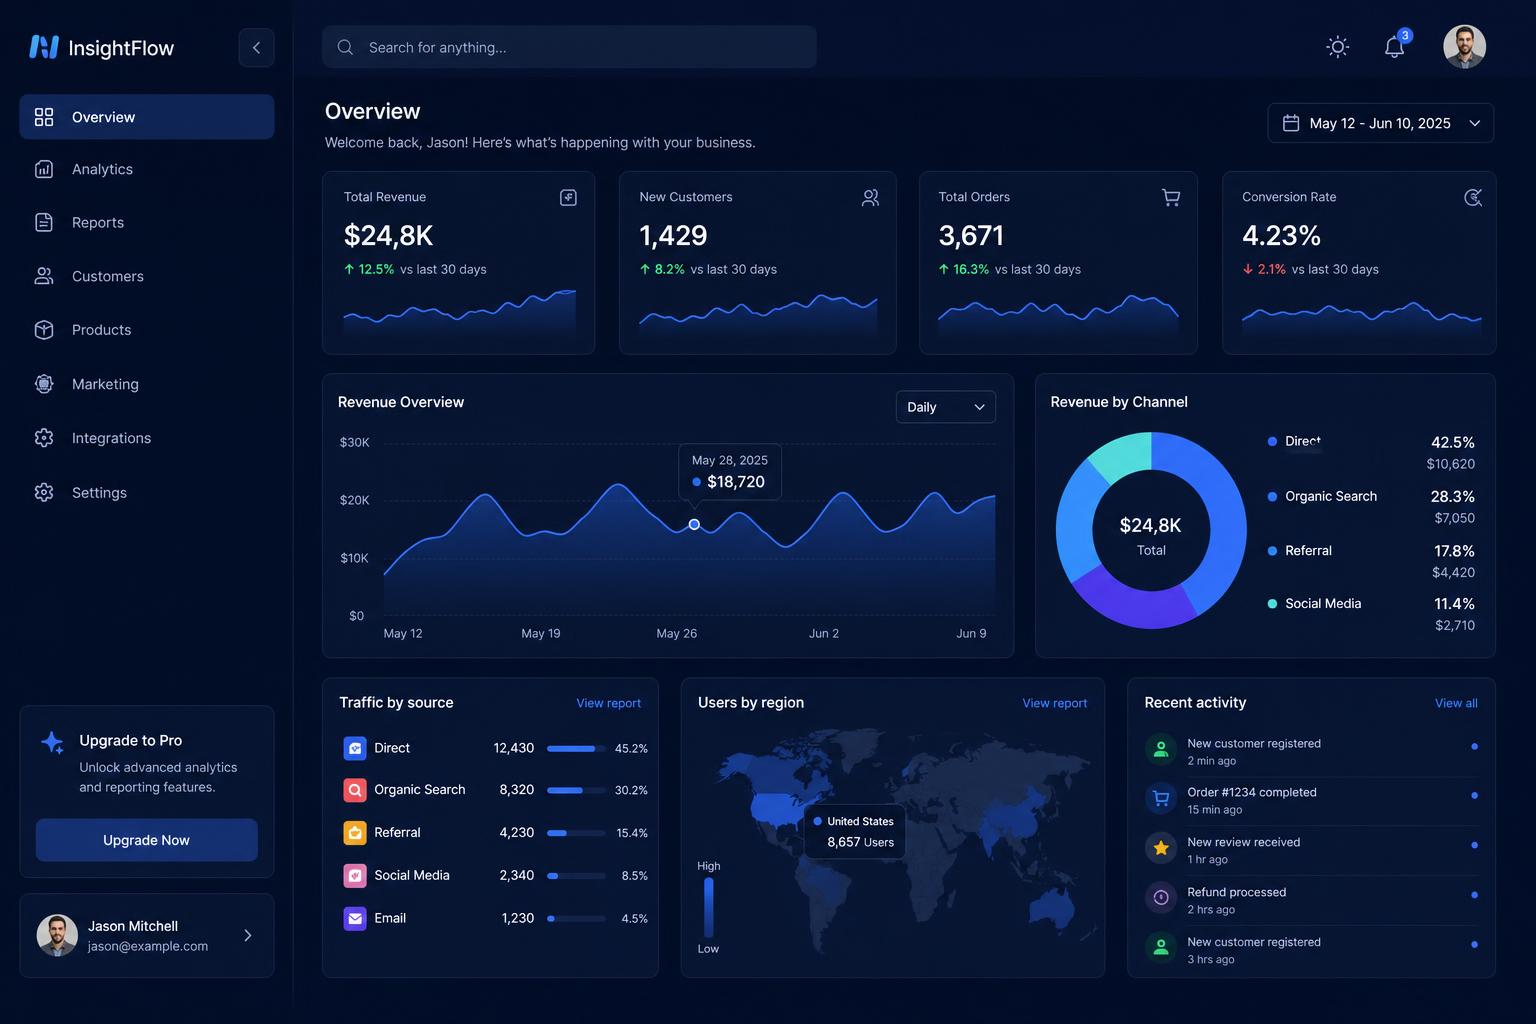Collapse the sidebar with the chevron button
Screen dimensions: 1536x1024
coord(256,47)
